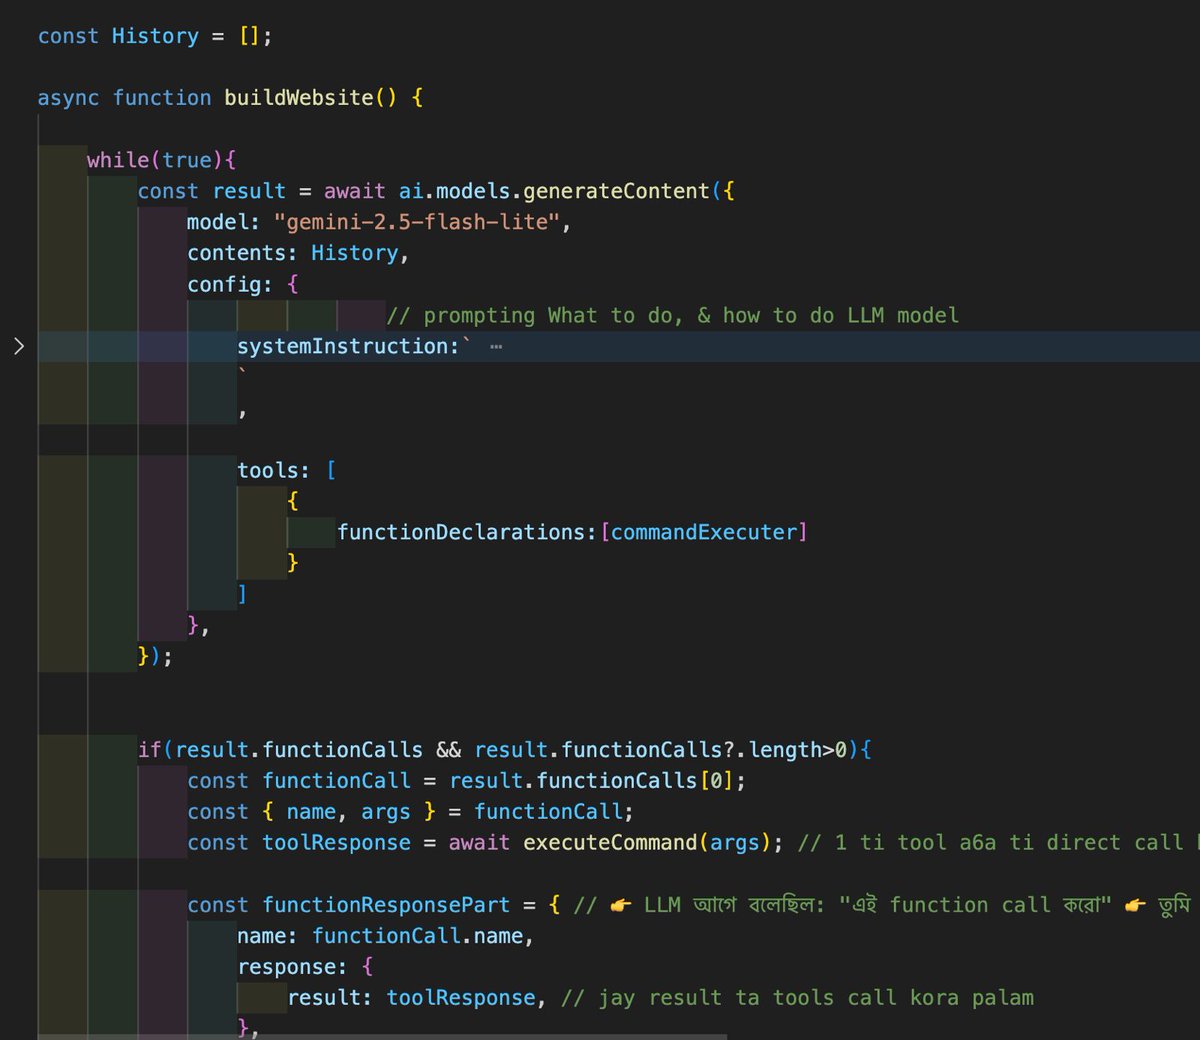The image size is (1200, 1040).
Task: Click 'ai' in ai.models
Action: (x=411, y=191)
